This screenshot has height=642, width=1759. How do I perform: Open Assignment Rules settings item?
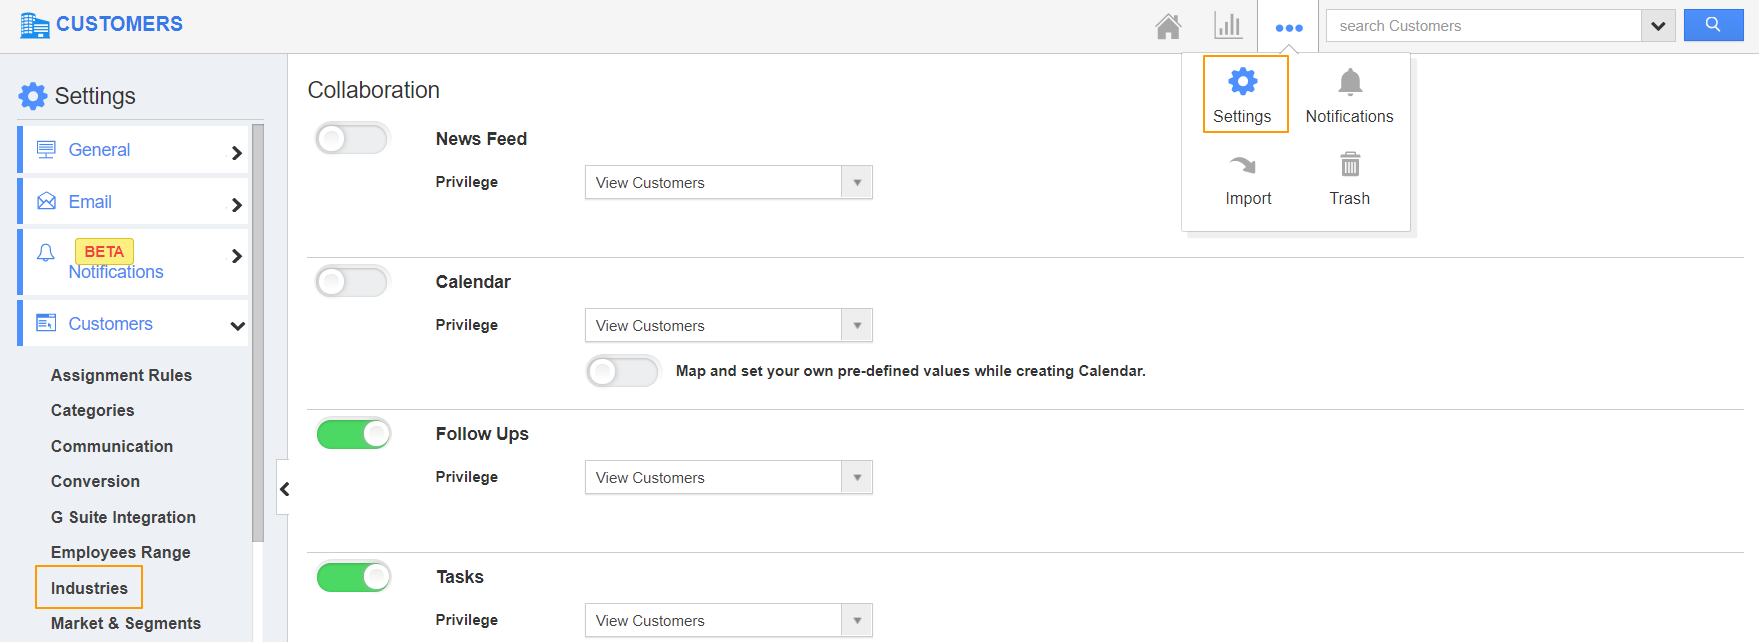[x=121, y=375]
